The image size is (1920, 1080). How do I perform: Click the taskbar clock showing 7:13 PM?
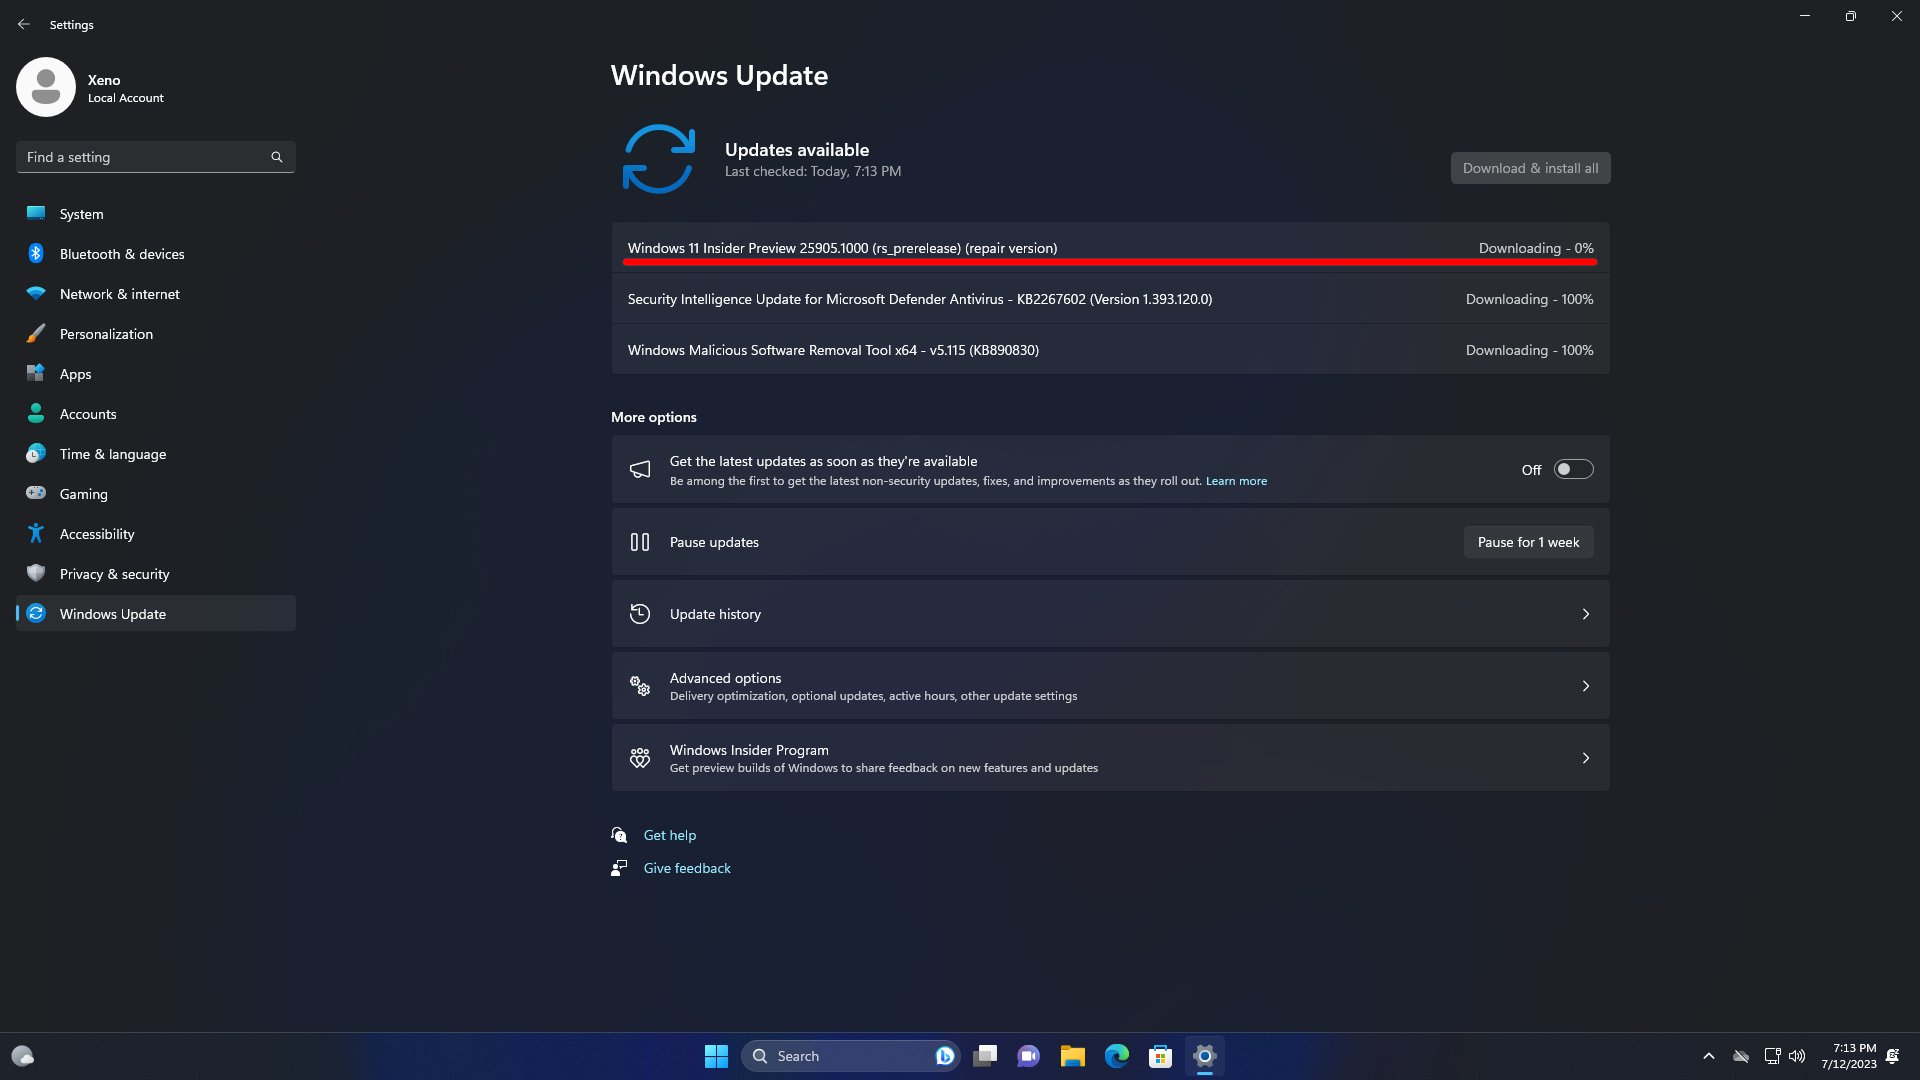tap(1848, 1056)
